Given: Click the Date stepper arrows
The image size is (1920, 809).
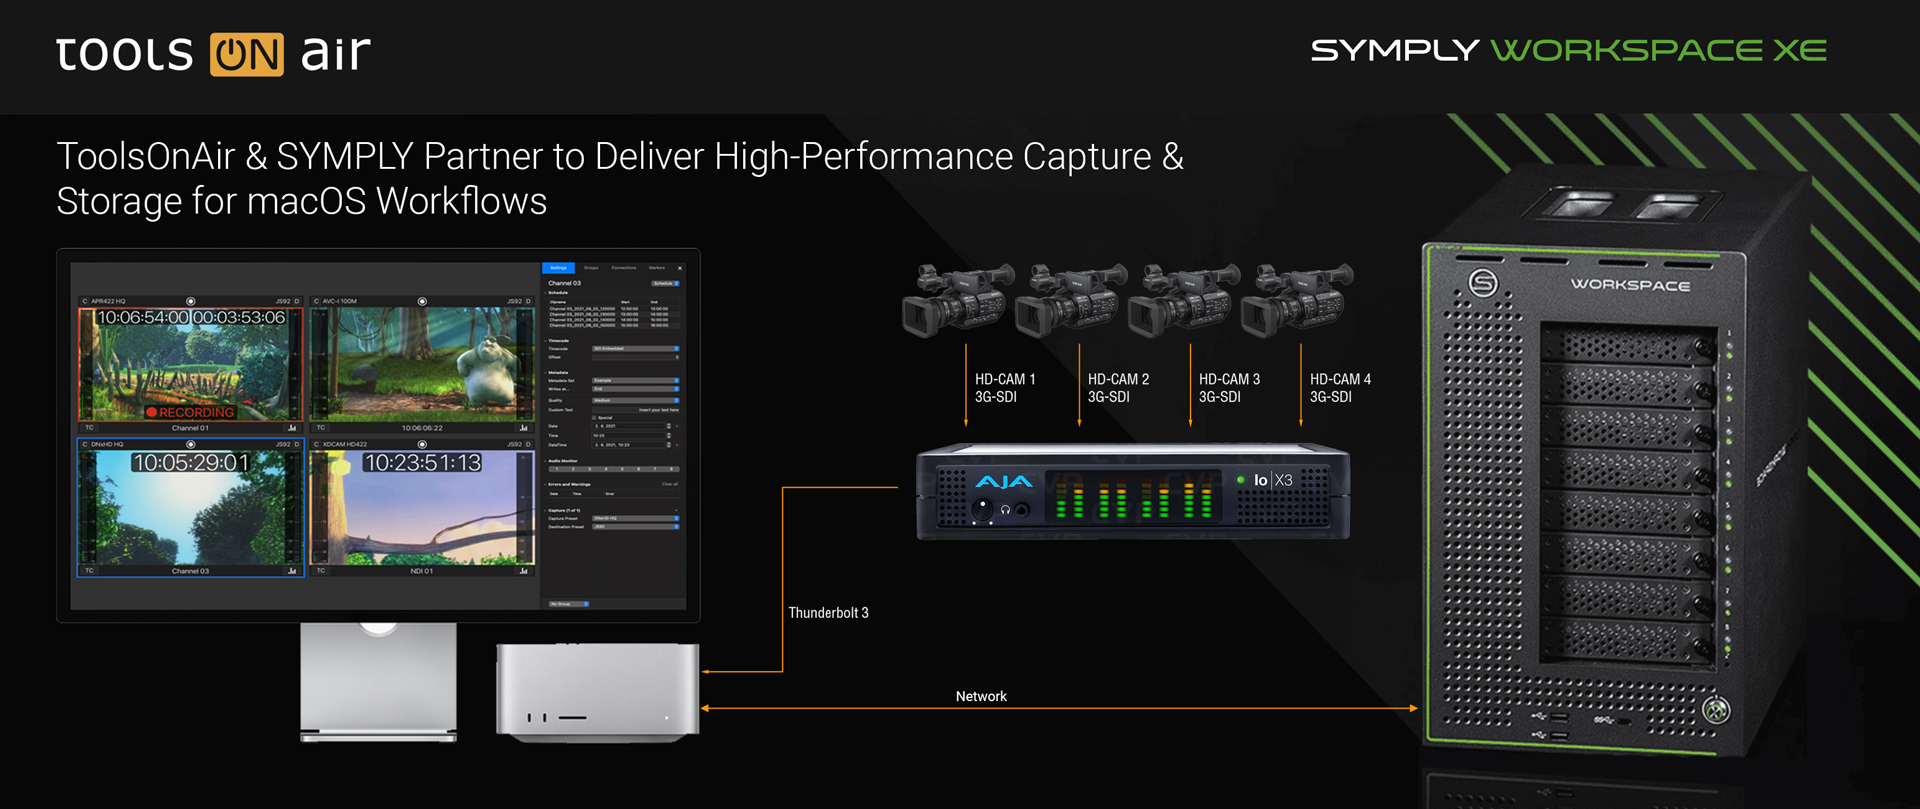Looking at the screenshot, I should tap(669, 426).
